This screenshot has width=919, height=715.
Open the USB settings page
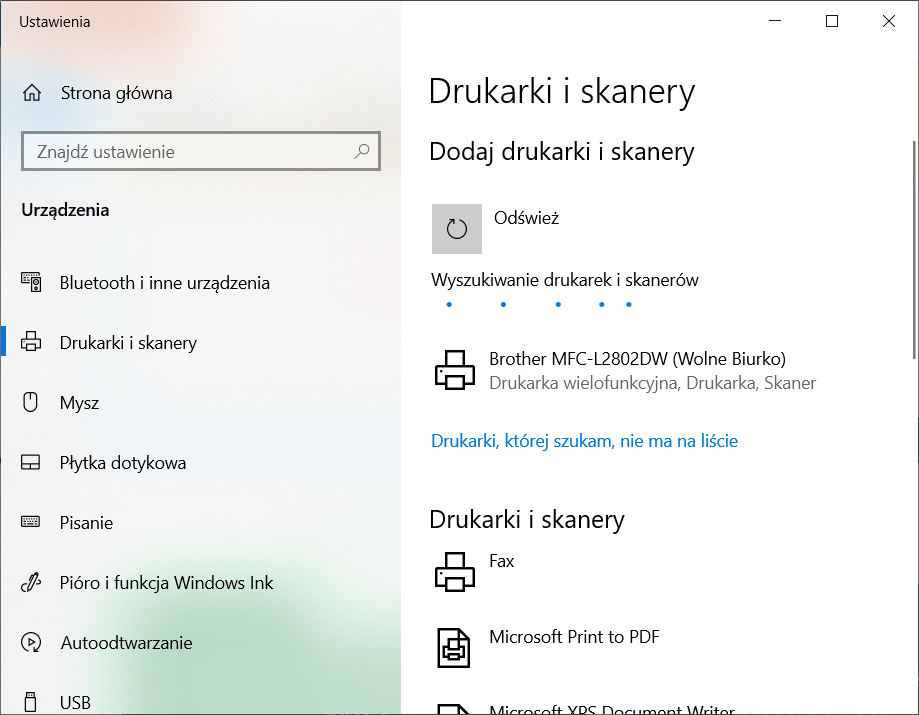pos(75,703)
